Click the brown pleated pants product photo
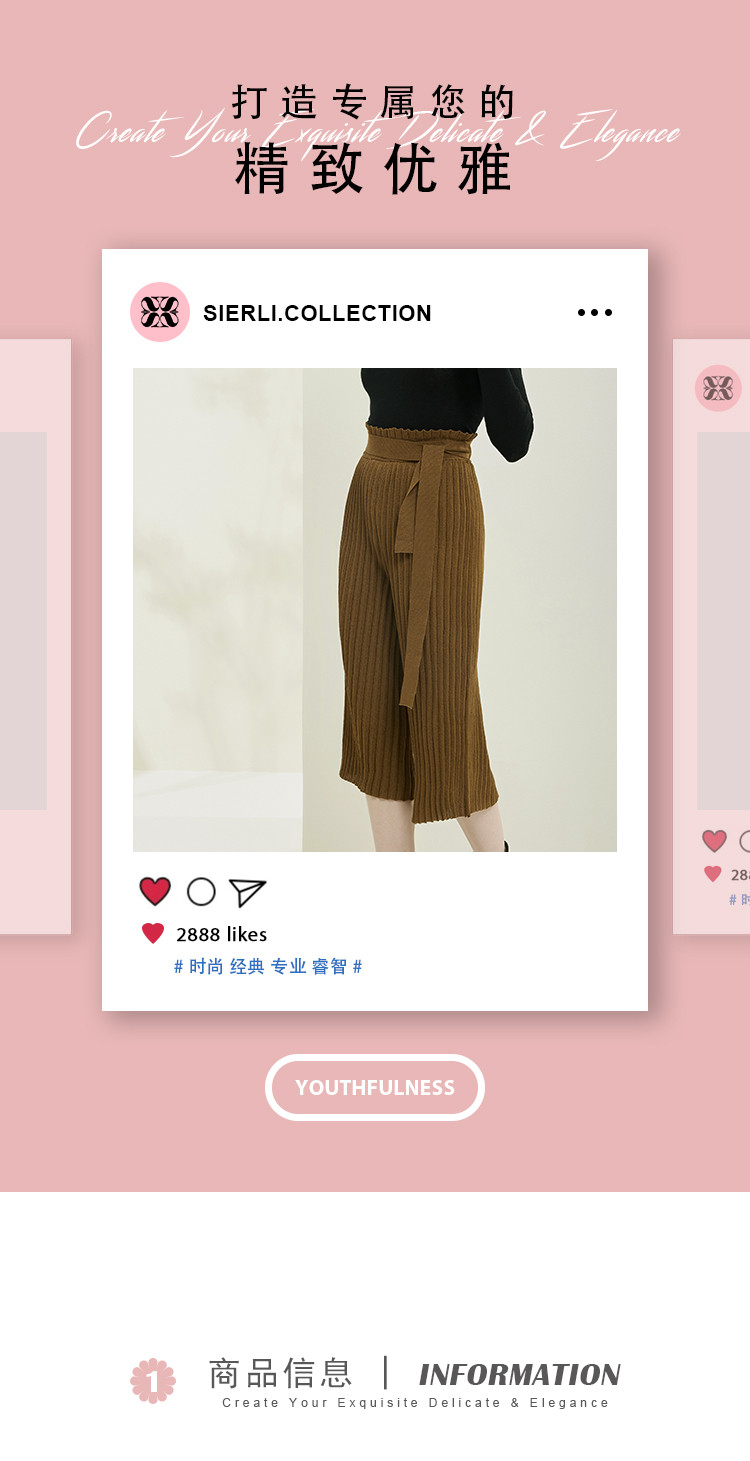Image resolution: width=750 pixels, height=1461 pixels. pos(375,610)
